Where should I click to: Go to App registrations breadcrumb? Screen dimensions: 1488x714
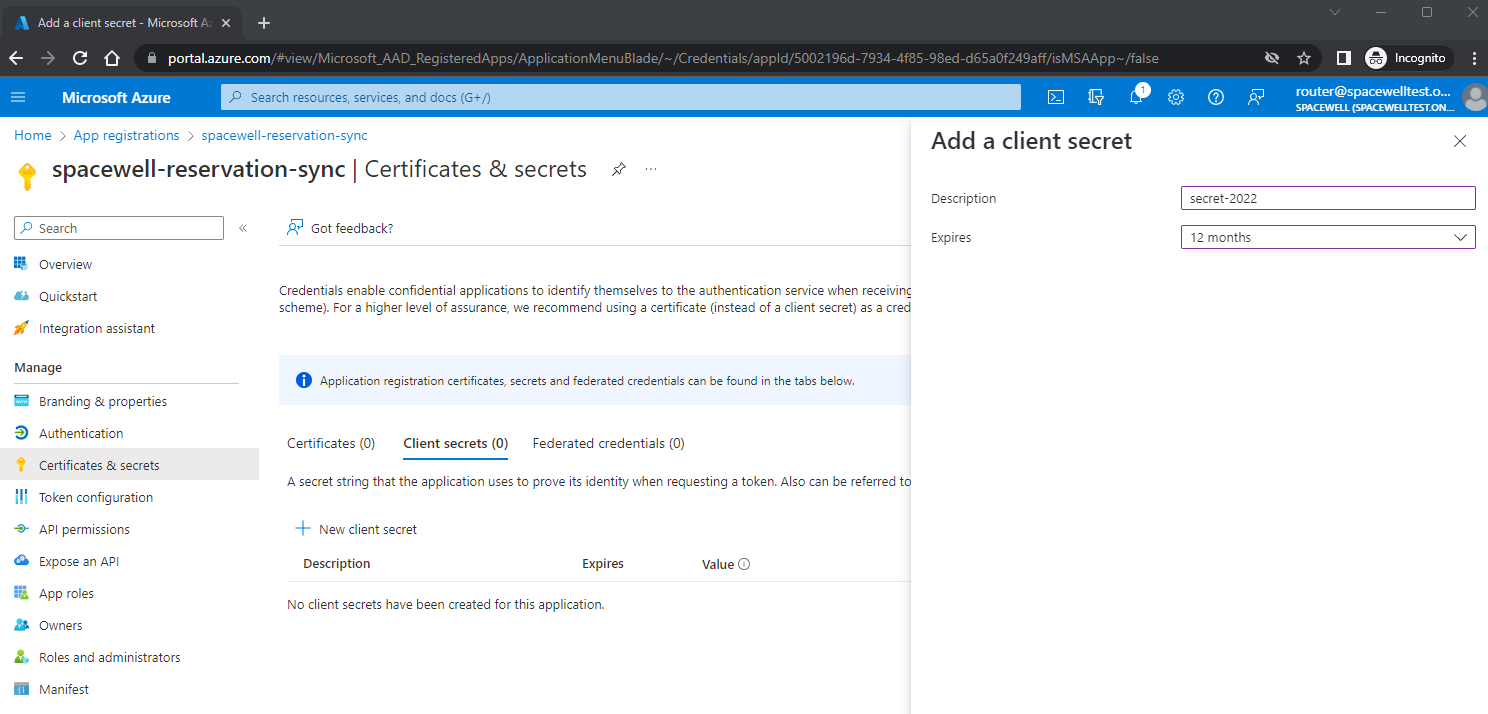[127, 135]
